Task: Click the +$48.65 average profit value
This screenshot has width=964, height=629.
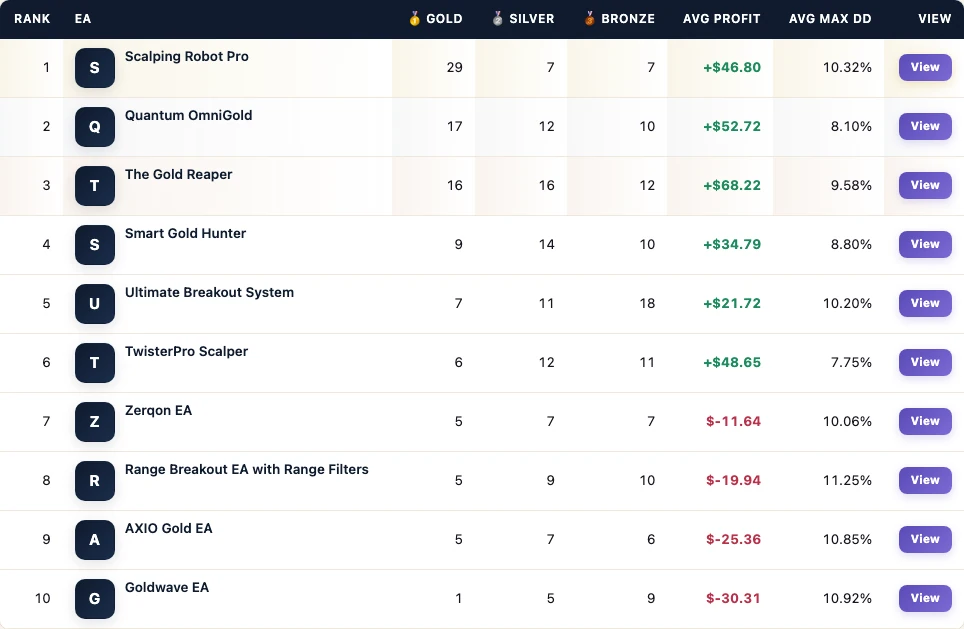Action: click(732, 363)
